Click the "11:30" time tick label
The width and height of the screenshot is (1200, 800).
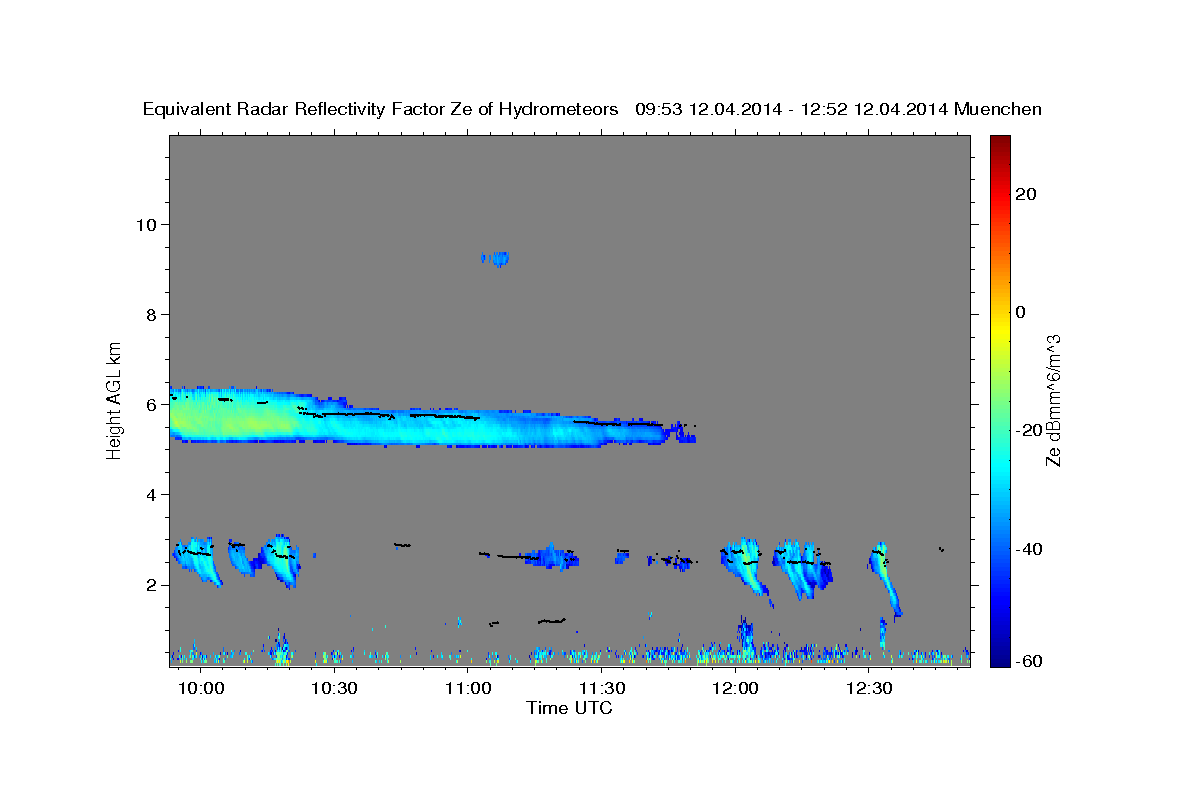[602, 689]
